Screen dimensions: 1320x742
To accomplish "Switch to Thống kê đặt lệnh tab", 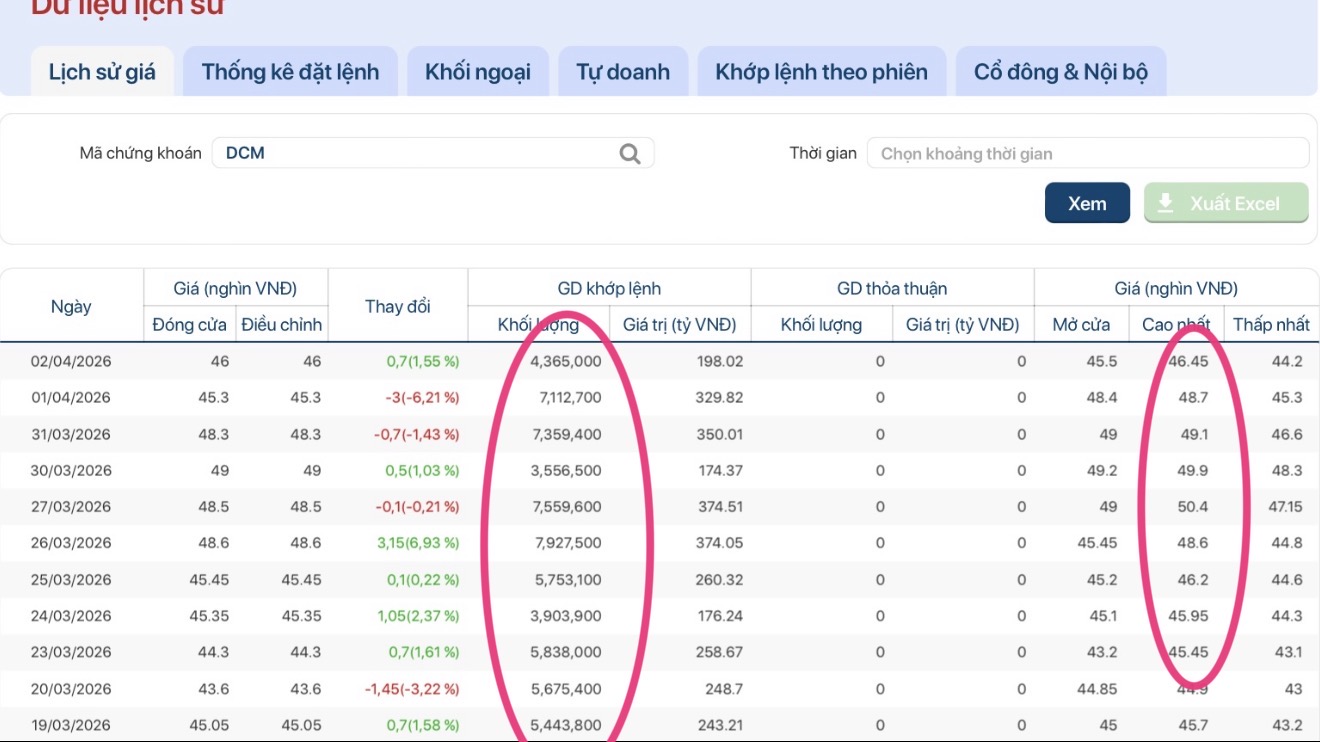I will pos(290,72).
